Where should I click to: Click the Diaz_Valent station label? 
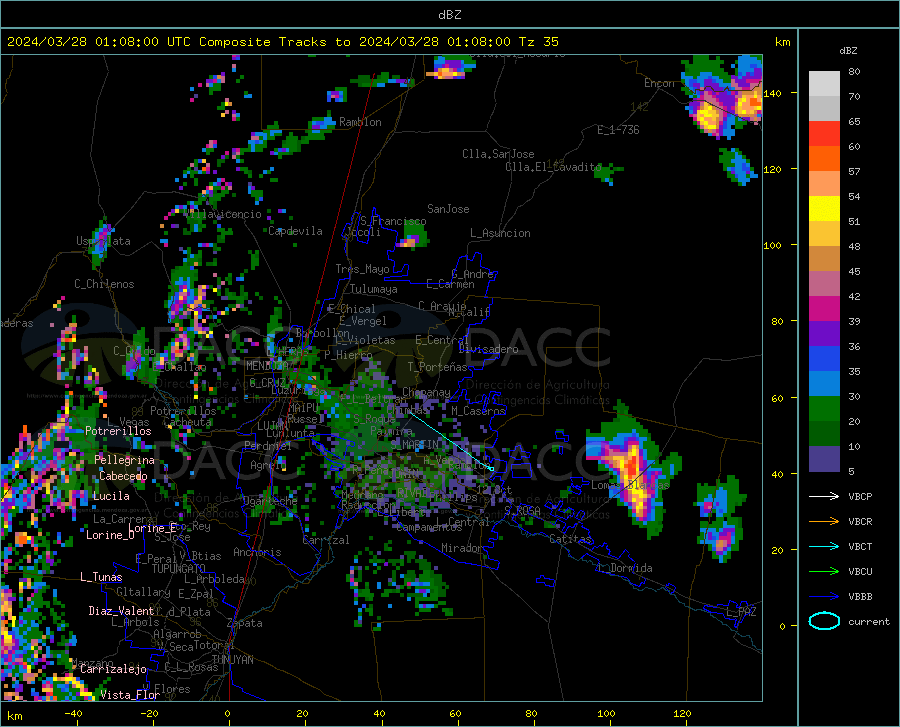[x=121, y=611]
